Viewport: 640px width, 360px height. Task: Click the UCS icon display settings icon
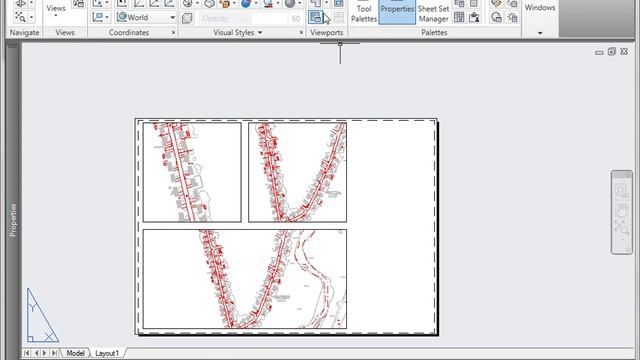point(98,17)
